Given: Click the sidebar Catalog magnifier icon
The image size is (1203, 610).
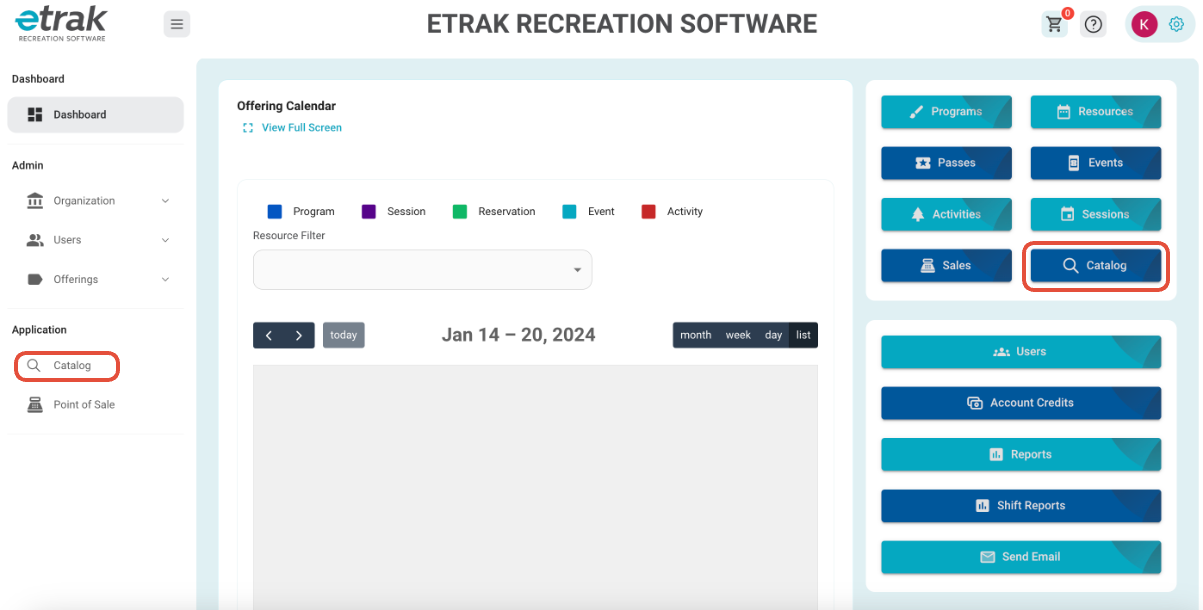Looking at the screenshot, I should pos(34,366).
